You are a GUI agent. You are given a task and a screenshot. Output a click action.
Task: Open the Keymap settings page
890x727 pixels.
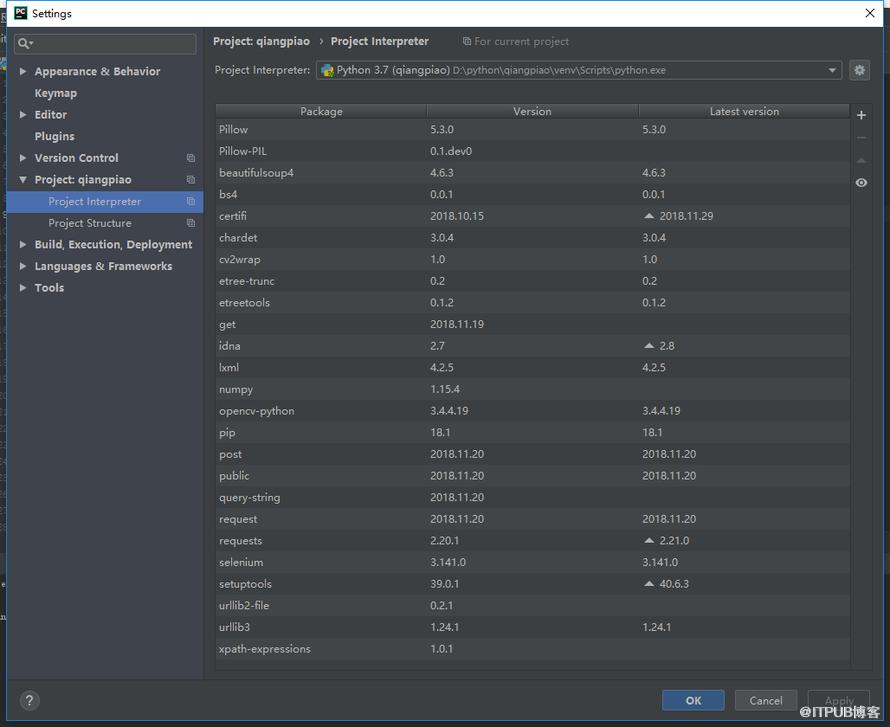click(x=56, y=93)
